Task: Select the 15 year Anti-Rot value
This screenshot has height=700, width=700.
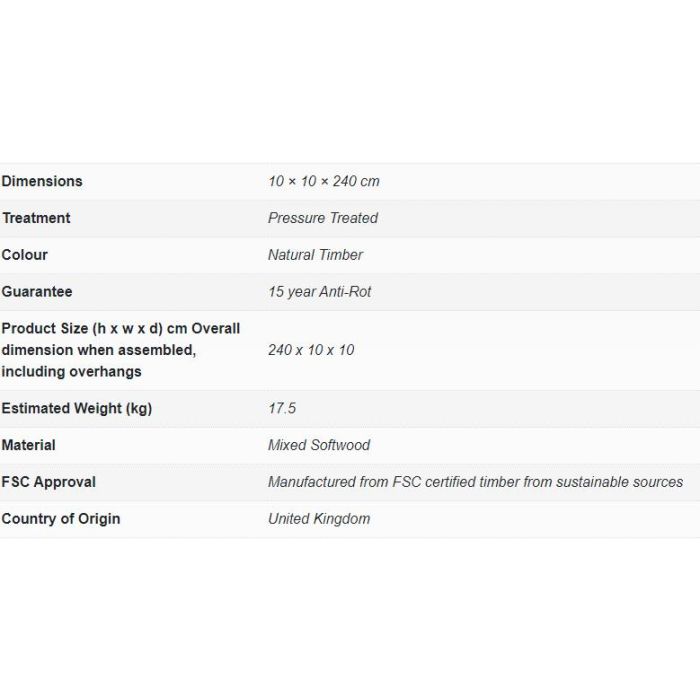Action: coord(319,292)
